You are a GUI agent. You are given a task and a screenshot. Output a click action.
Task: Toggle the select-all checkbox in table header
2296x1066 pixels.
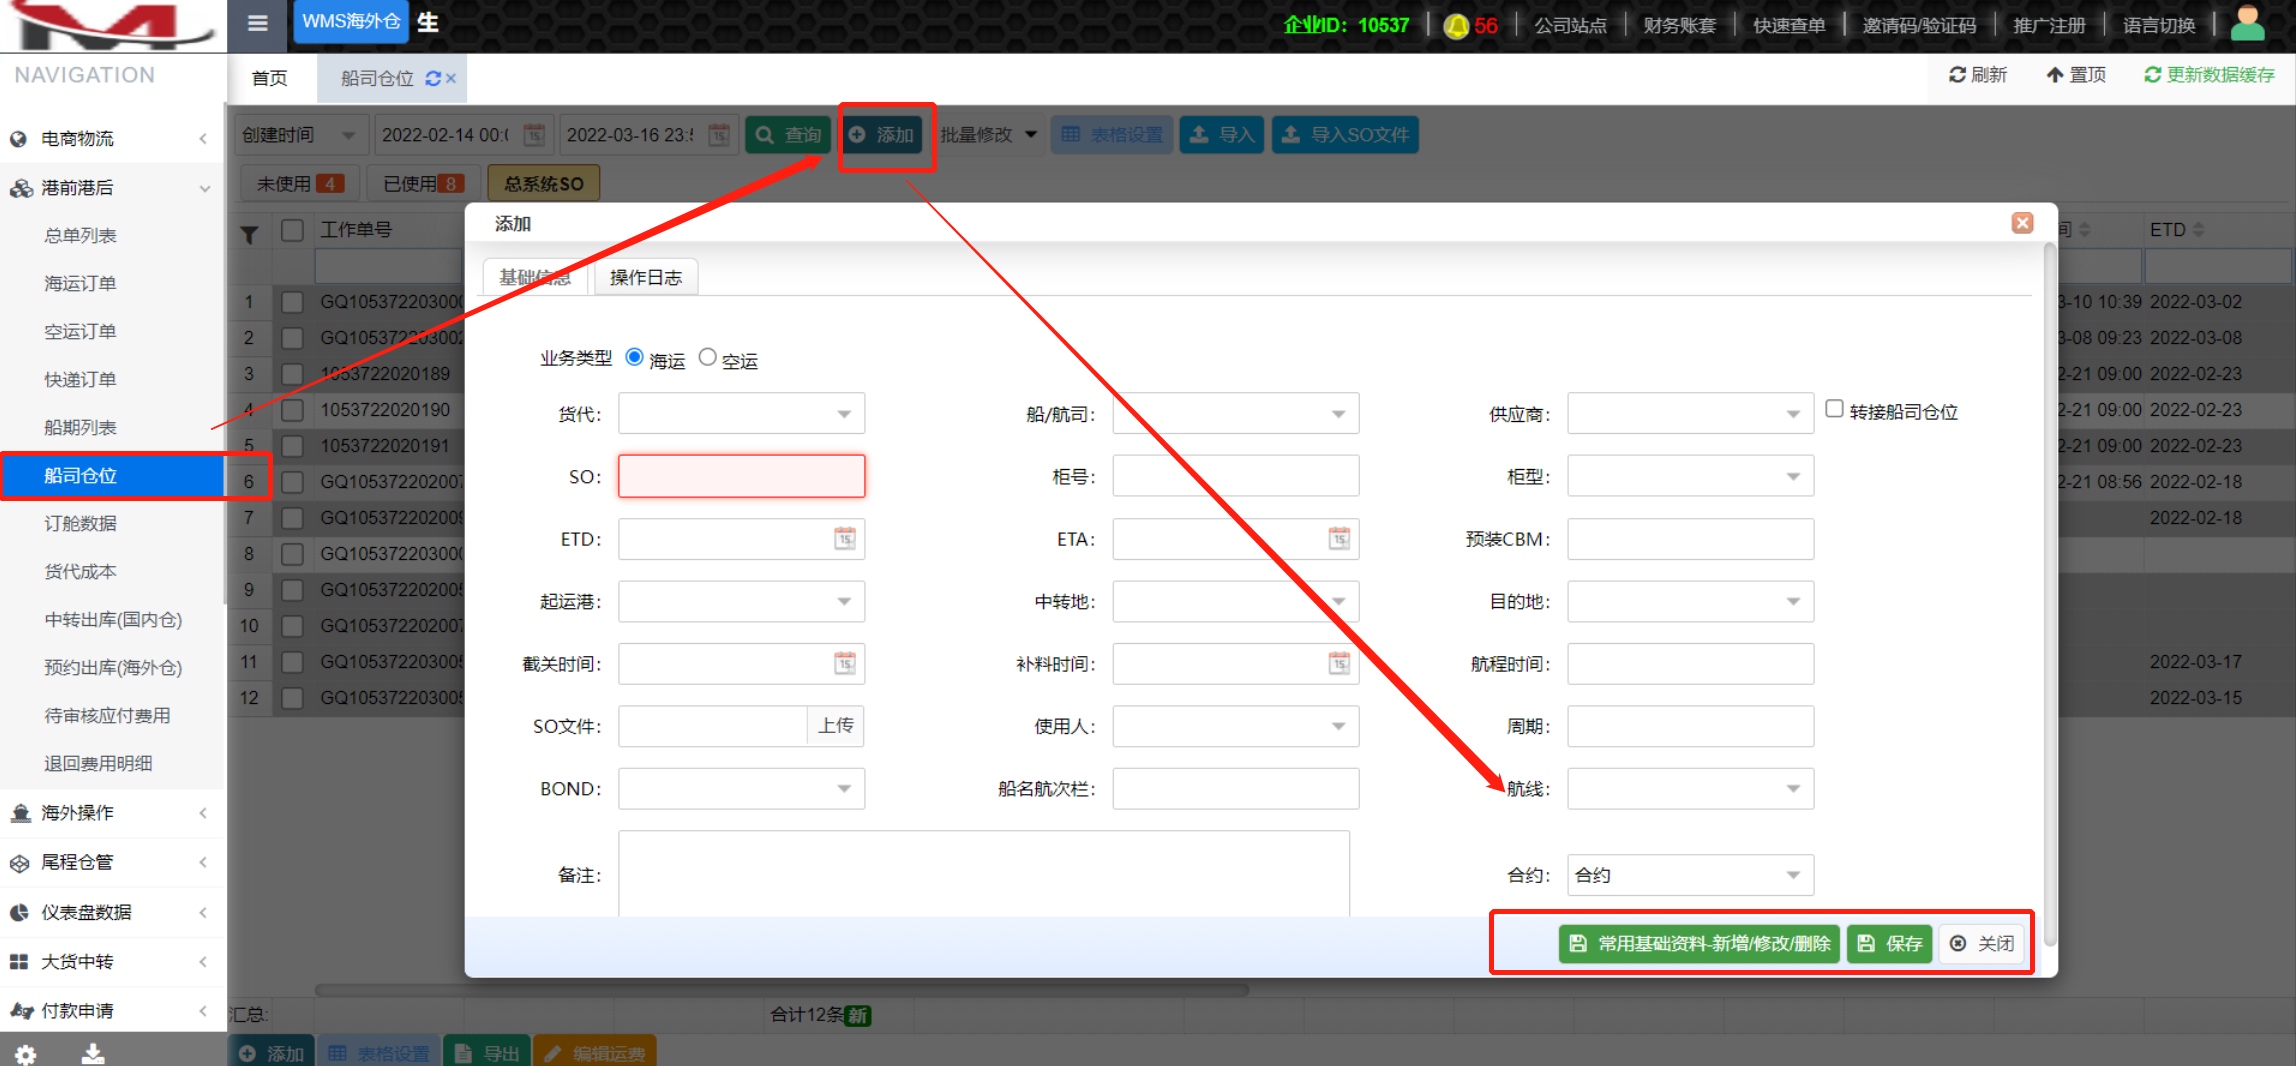[x=292, y=230]
